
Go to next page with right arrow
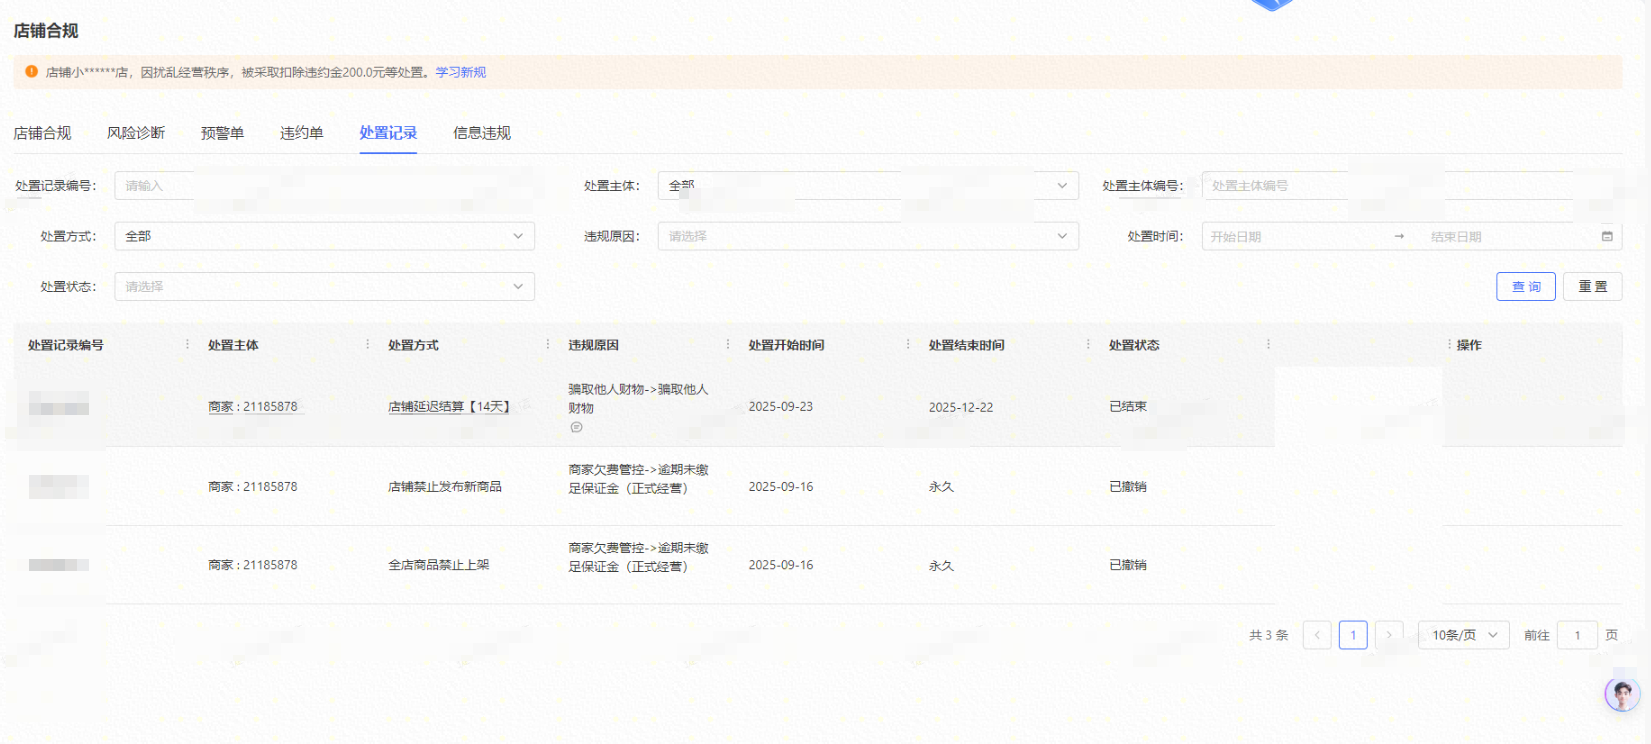coord(1389,635)
